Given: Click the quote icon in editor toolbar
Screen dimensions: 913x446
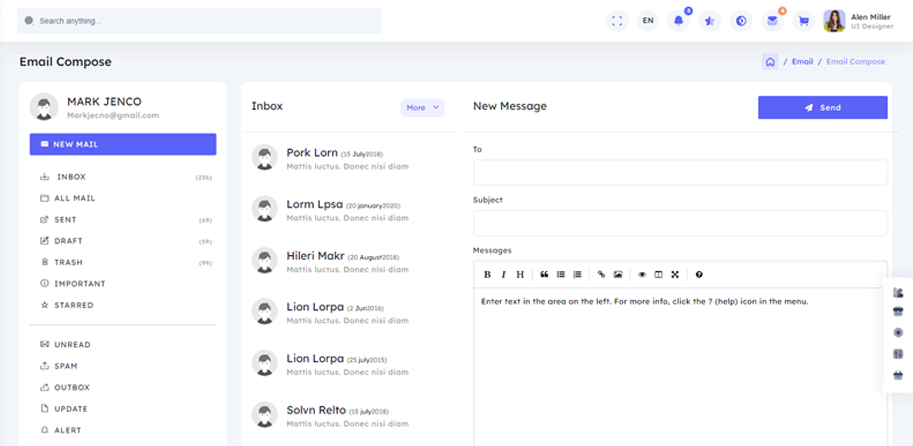Looking at the screenshot, I should point(544,274).
